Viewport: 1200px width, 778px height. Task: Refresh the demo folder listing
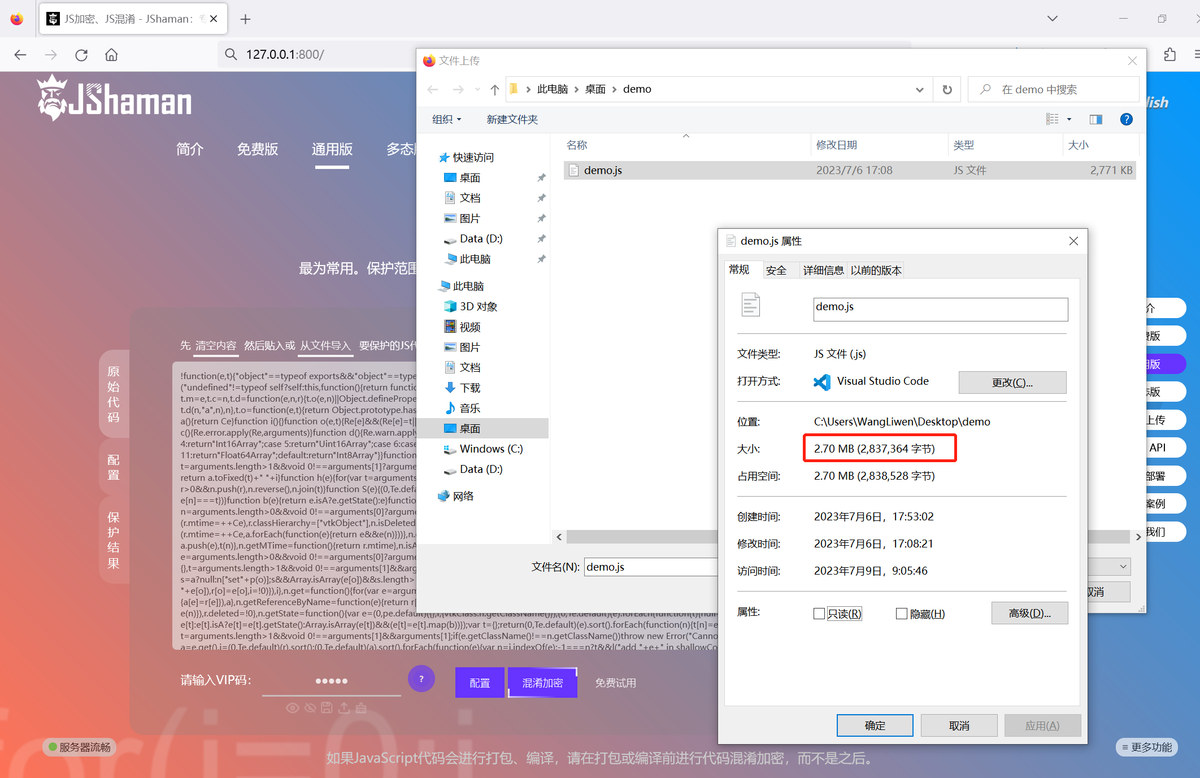(946, 89)
